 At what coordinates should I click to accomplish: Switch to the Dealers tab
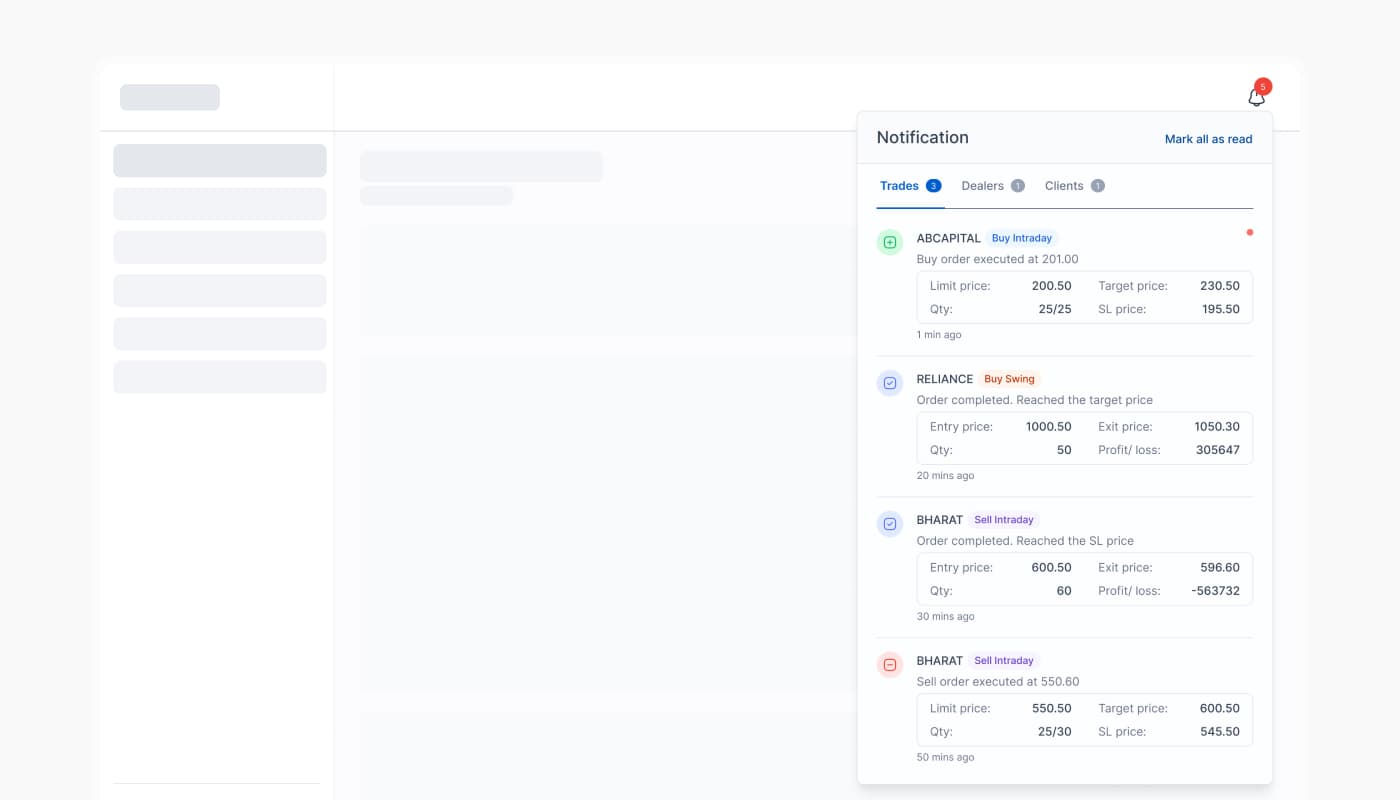(993, 186)
